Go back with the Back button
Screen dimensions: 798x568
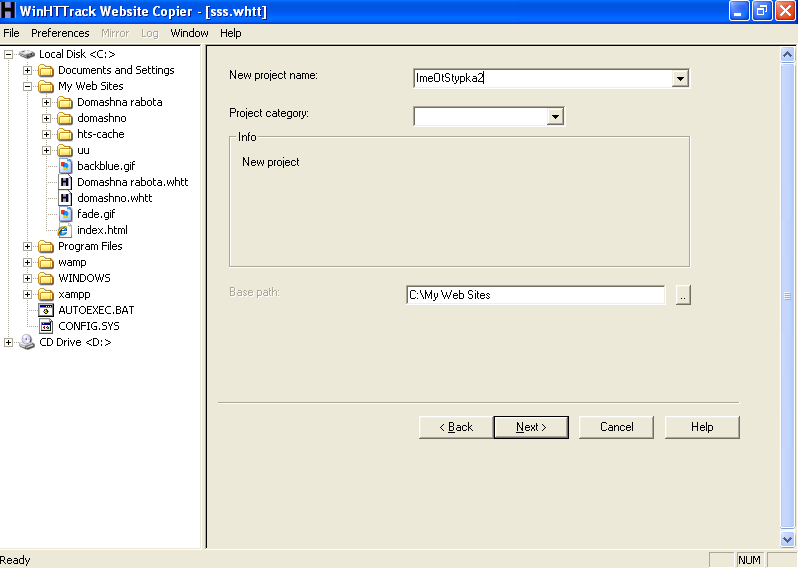455,427
